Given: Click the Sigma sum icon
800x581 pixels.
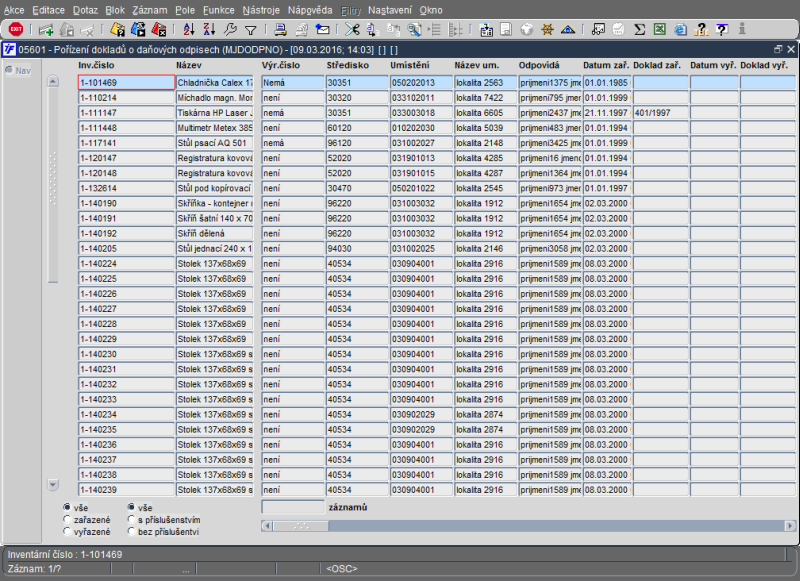Looking at the screenshot, I should tap(640, 29).
